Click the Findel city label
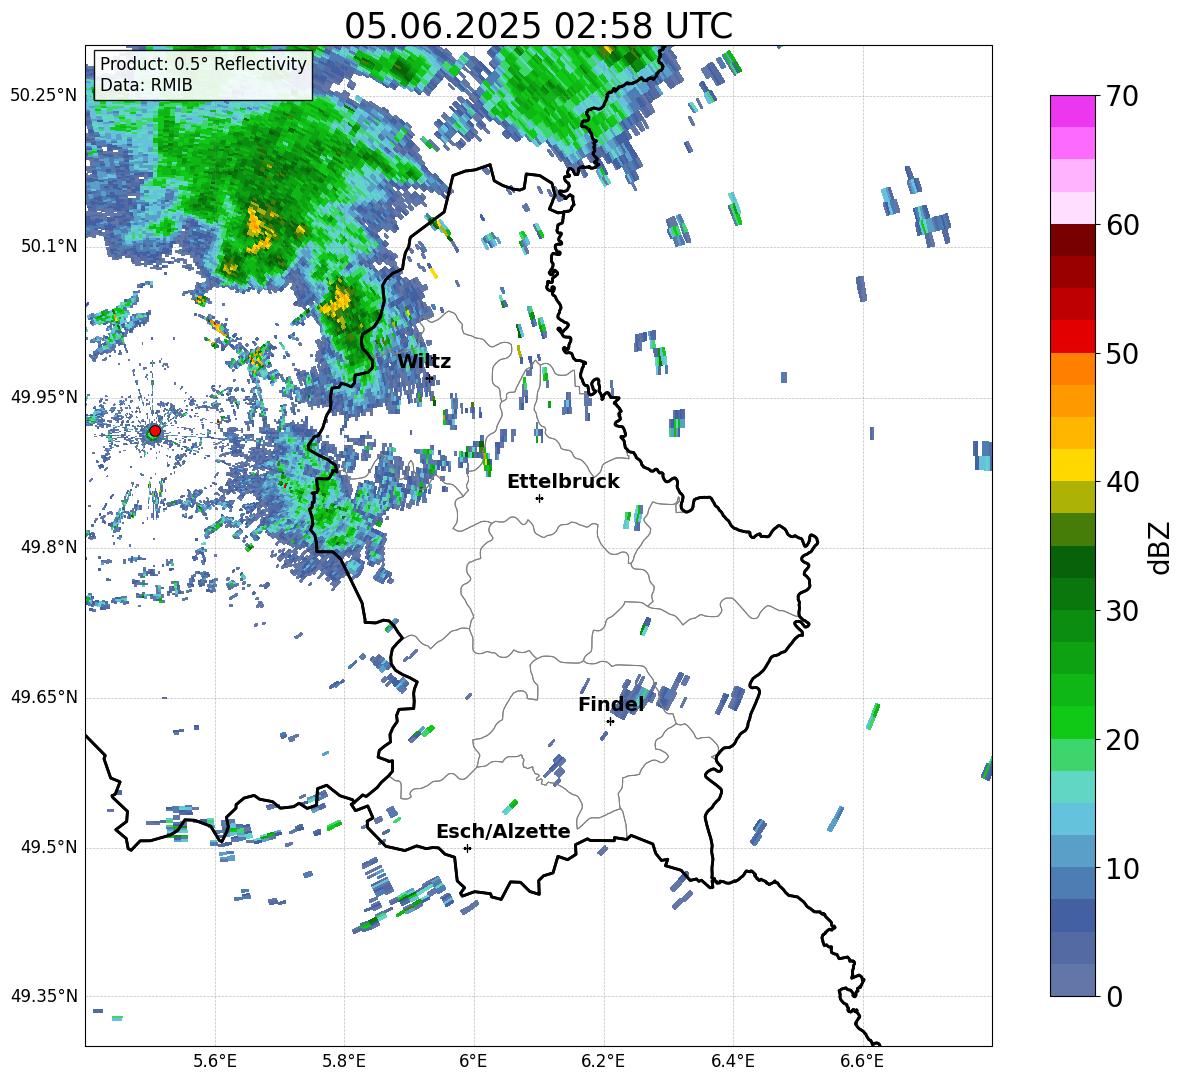This screenshot has width=1184, height=1081. 611,704
